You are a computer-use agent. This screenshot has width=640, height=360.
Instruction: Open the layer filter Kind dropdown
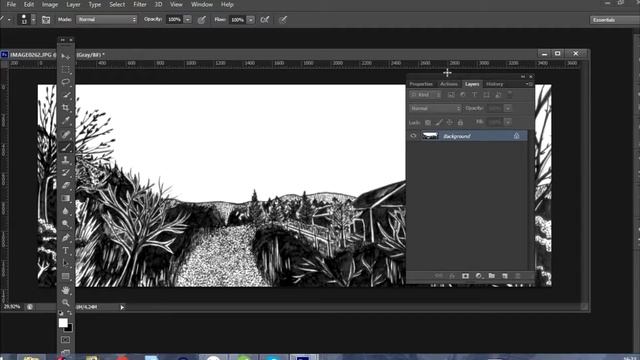pos(426,95)
